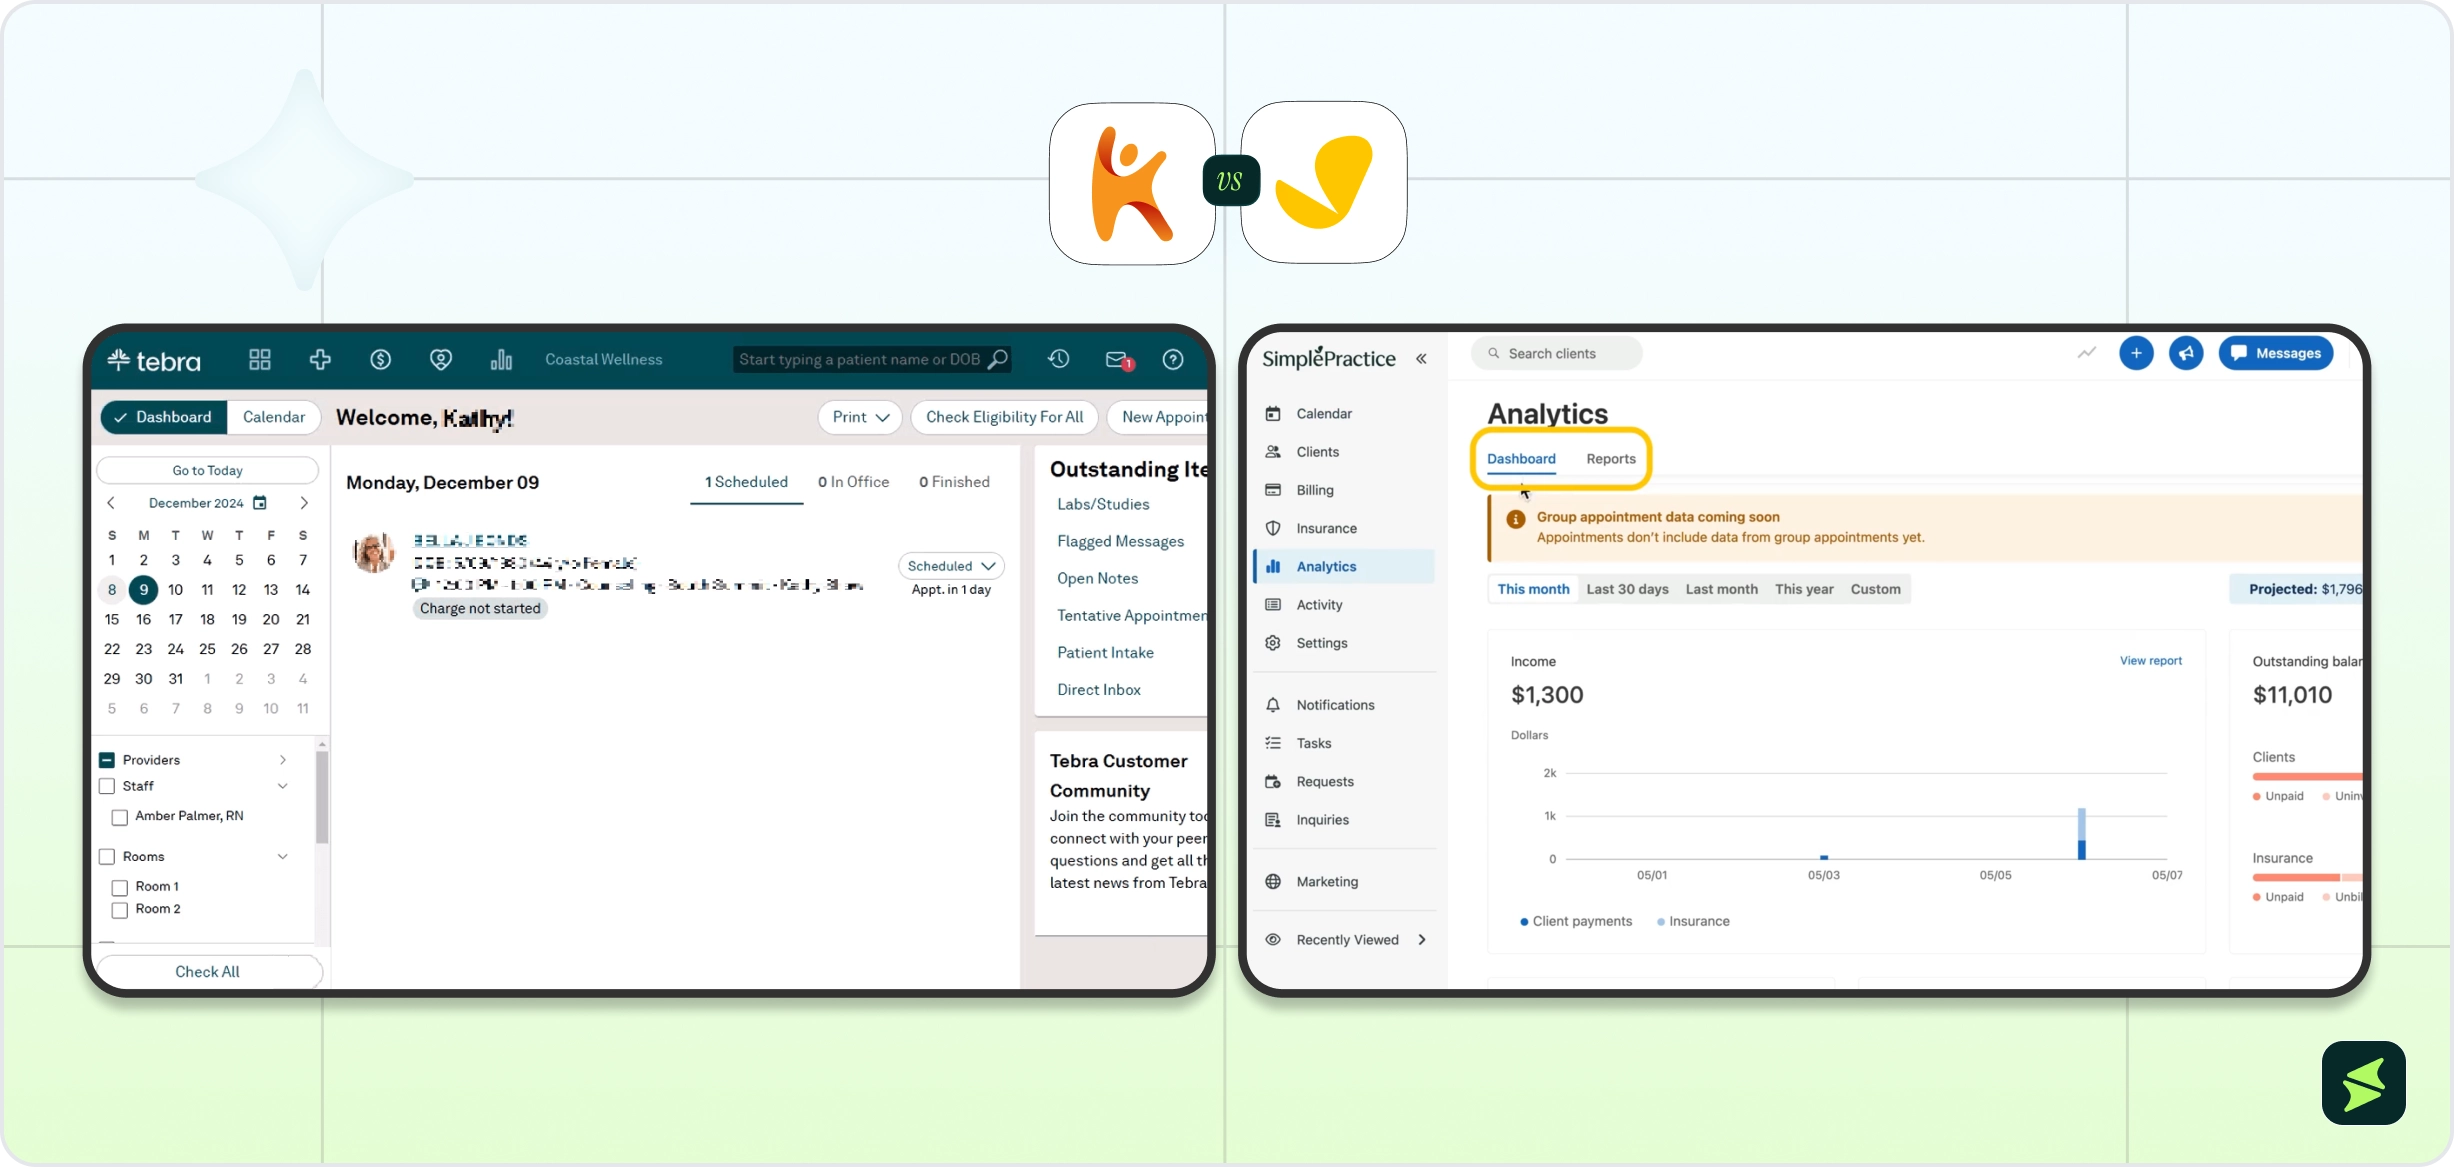Click Go to Today button
Image resolution: width=2454 pixels, height=1167 pixels.
[x=207, y=470]
